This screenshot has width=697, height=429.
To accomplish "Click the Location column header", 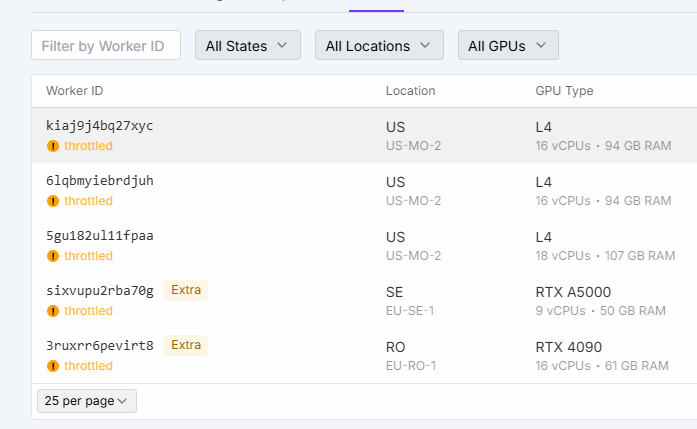I will pyautogui.click(x=410, y=91).
